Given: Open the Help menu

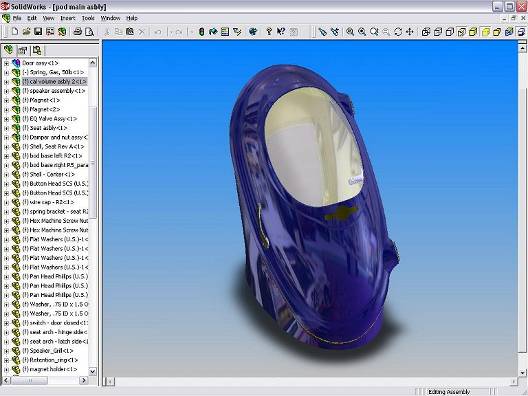Looking at the screenshot, I should (x=132, y=18).
